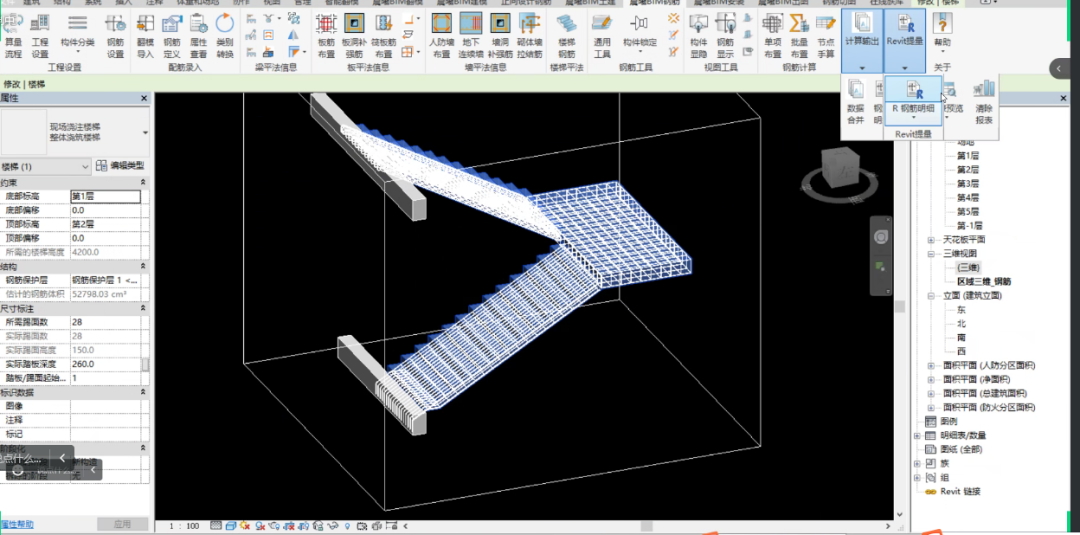The height and width of the screenshot is (535, 1080).
Task: Expand the 计算输出 dropdown button
Action: (x=861, y=67)
